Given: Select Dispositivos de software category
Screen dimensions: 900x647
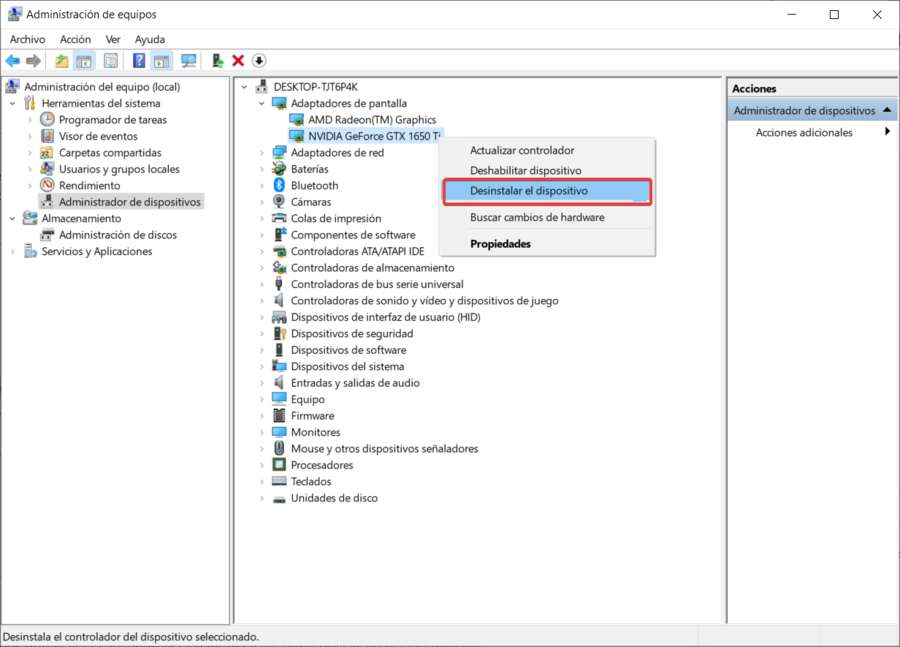Looking at the screenshot, I should [x=348, y=350].
